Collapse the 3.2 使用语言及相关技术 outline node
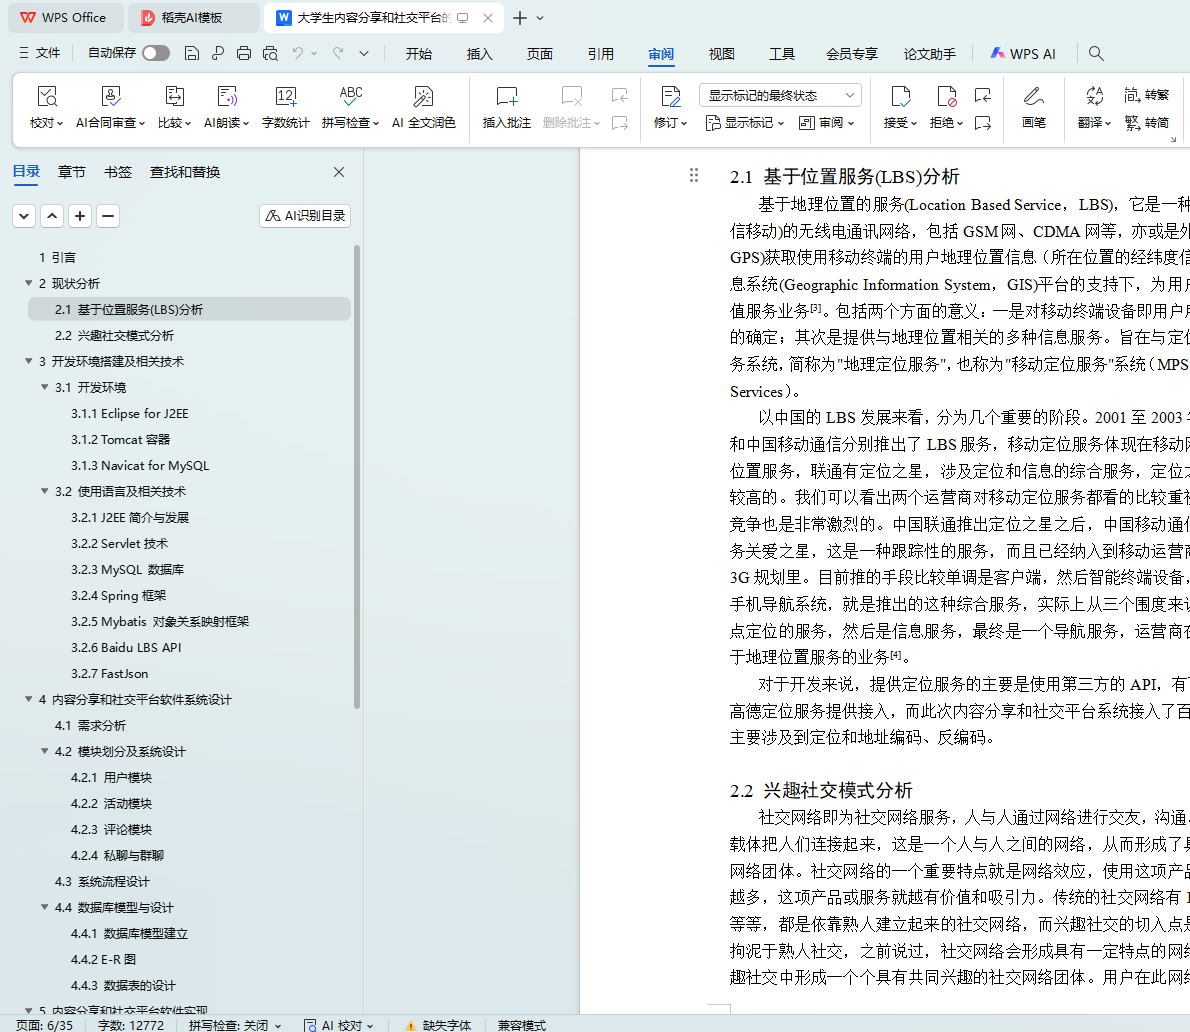Screen dimensions: 1190x1032 click(45, 491)
